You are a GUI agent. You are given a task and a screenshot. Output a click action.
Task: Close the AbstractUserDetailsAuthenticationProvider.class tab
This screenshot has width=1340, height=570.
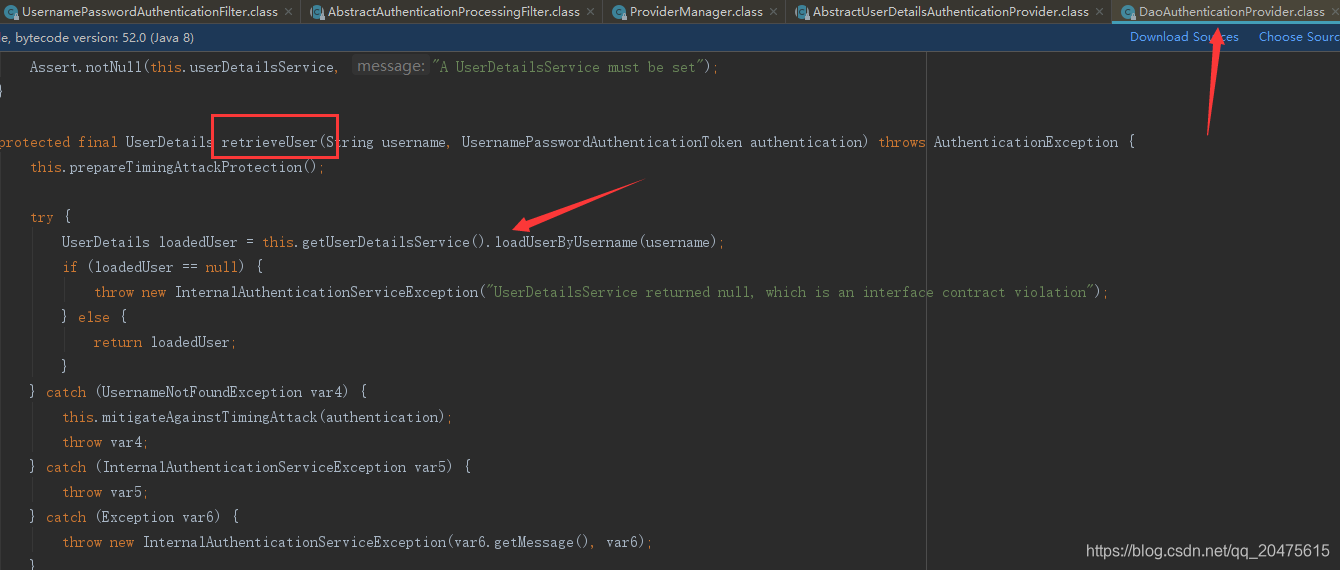click(1100, 12)
